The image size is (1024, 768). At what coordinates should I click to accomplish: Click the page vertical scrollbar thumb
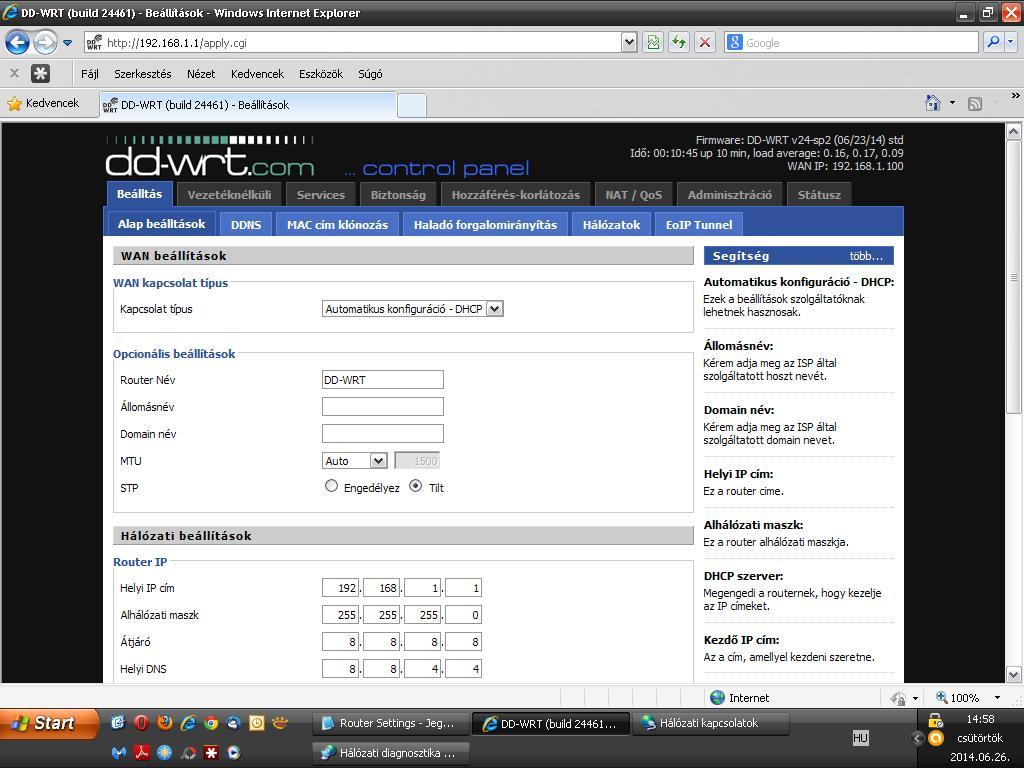tap(1014, 278)
